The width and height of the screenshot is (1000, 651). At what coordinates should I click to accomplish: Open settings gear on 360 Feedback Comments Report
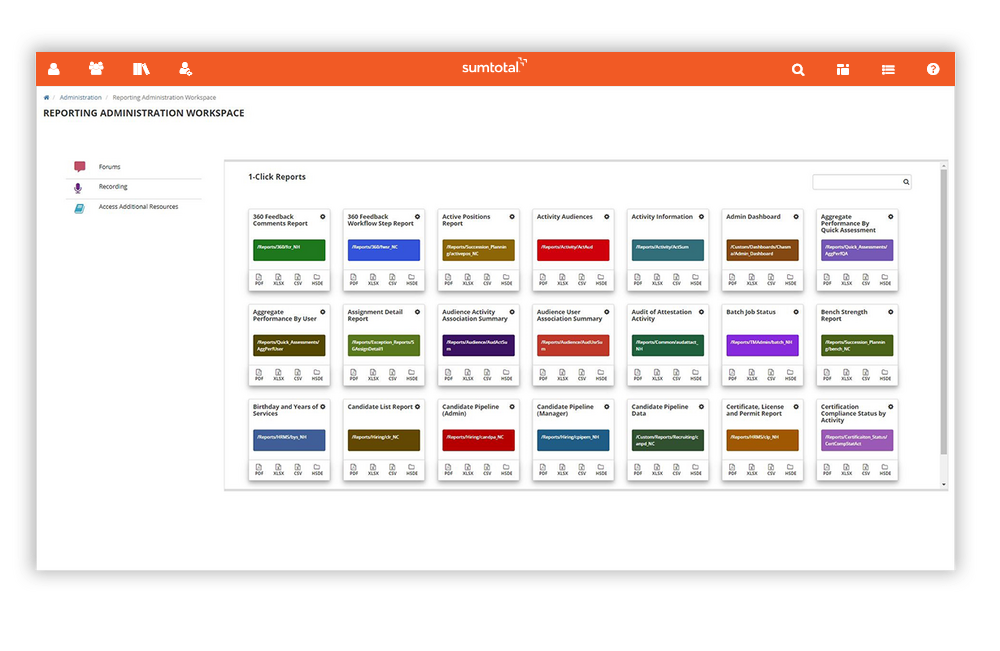(323, 217)
